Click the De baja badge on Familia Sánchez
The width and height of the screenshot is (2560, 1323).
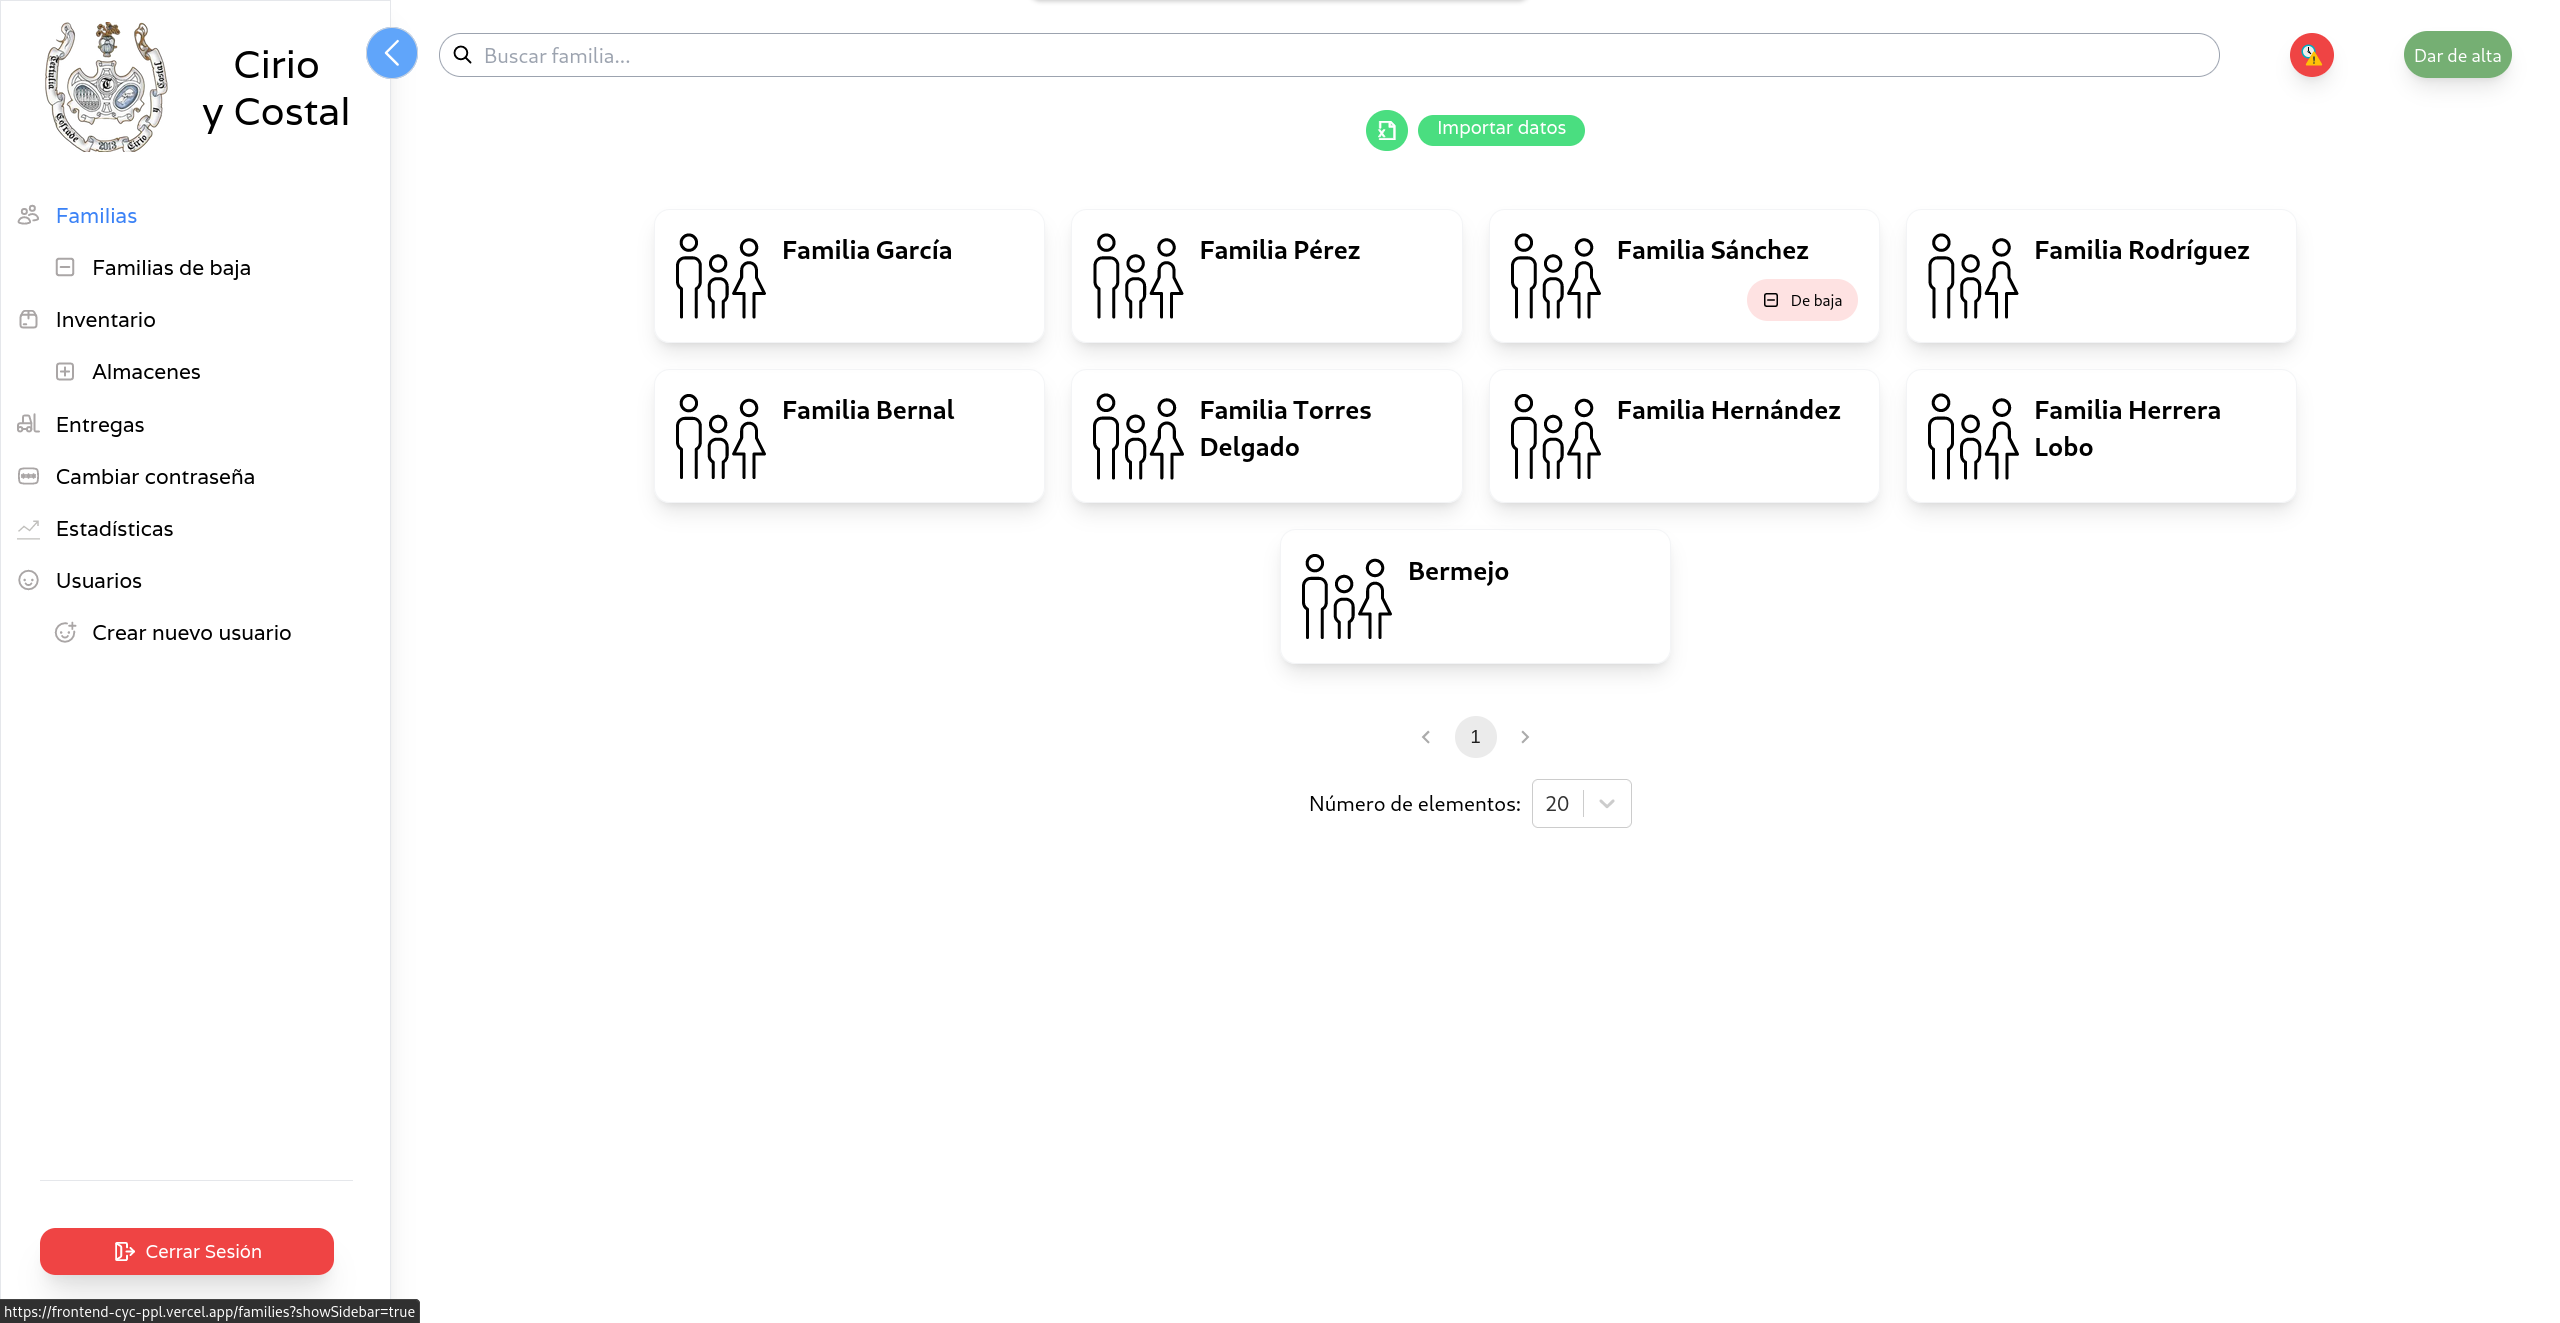(1802, 300)
